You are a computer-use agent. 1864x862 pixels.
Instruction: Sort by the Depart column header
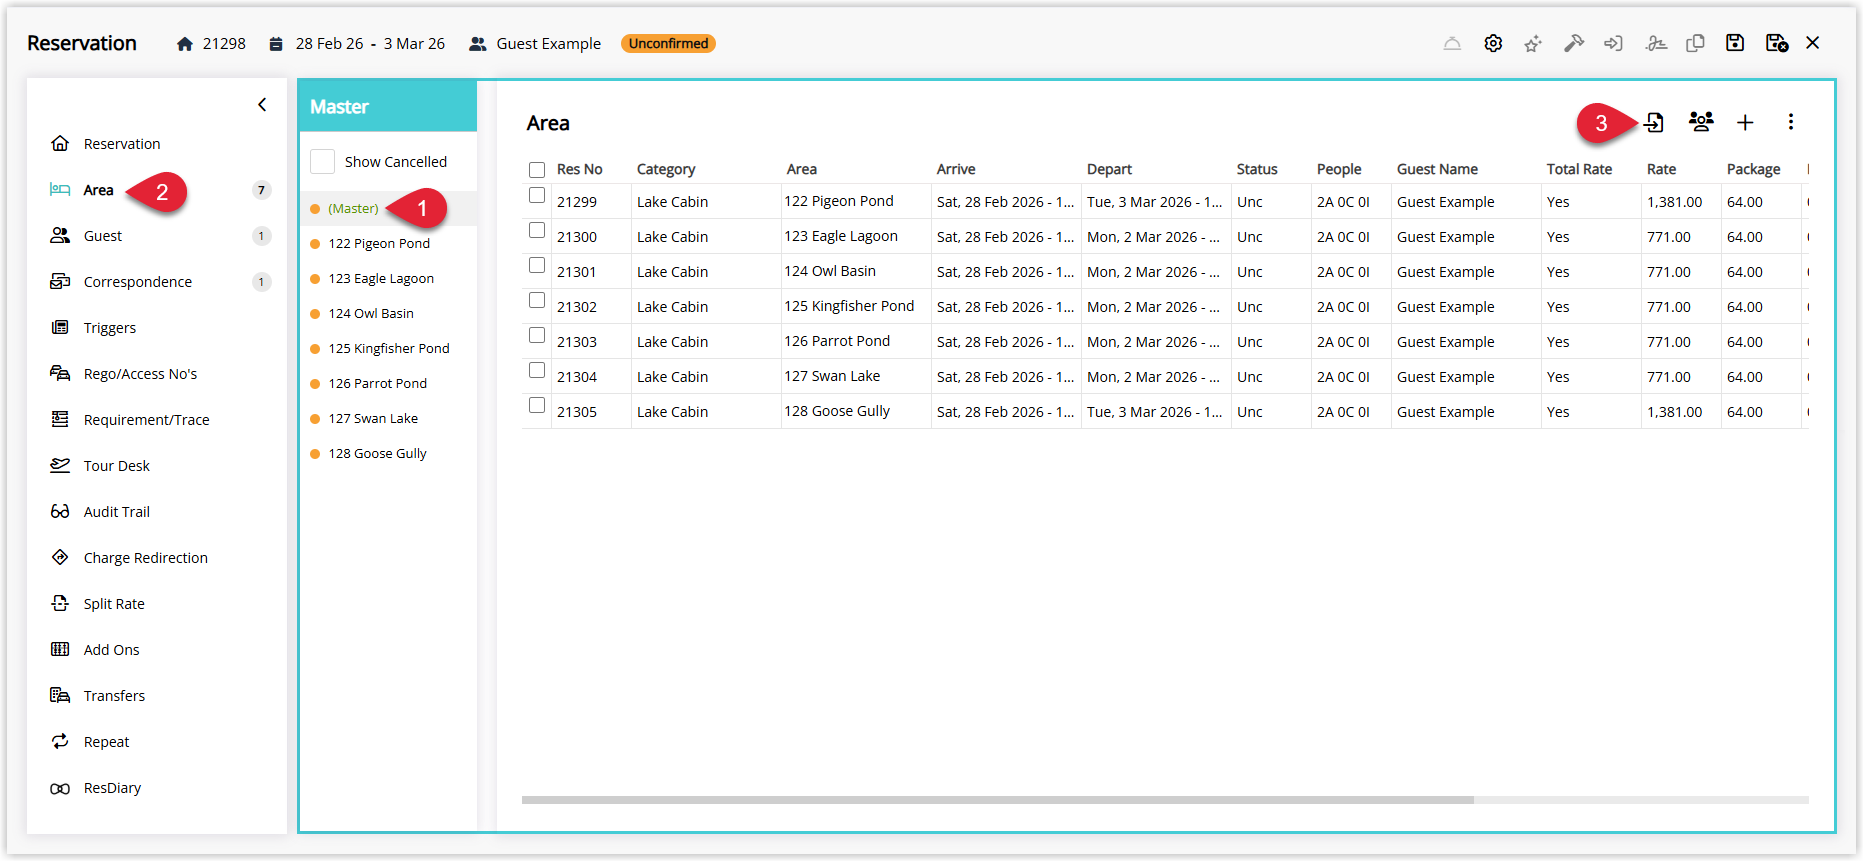[1109, 169]
